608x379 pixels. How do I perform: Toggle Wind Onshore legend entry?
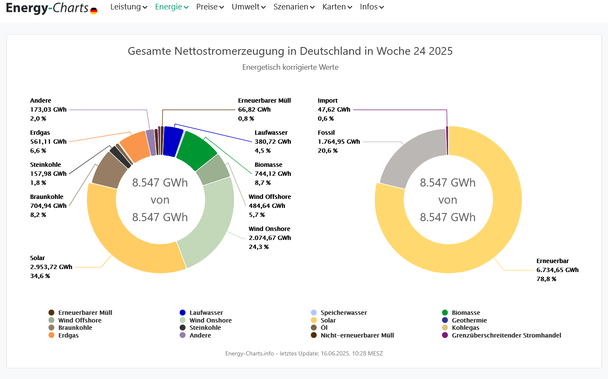[206, 320]
